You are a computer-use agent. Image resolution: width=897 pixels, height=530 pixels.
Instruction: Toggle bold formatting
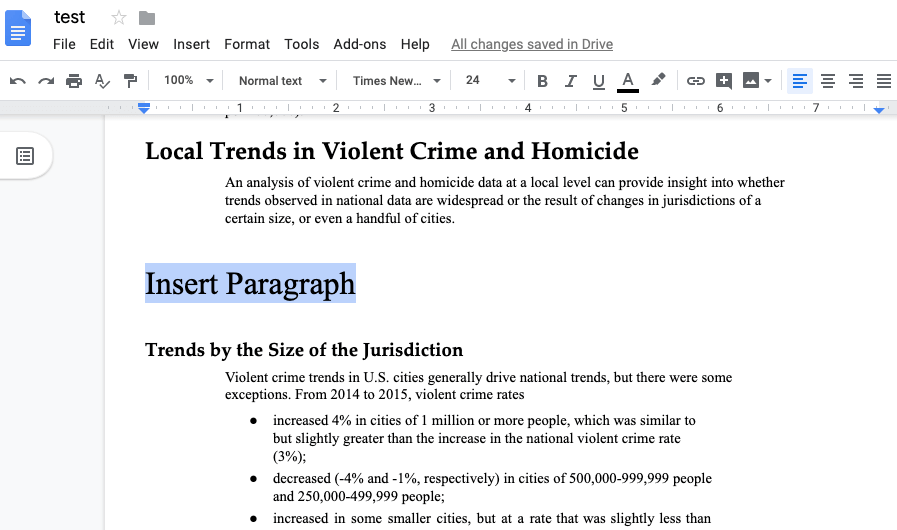point(542,81)
